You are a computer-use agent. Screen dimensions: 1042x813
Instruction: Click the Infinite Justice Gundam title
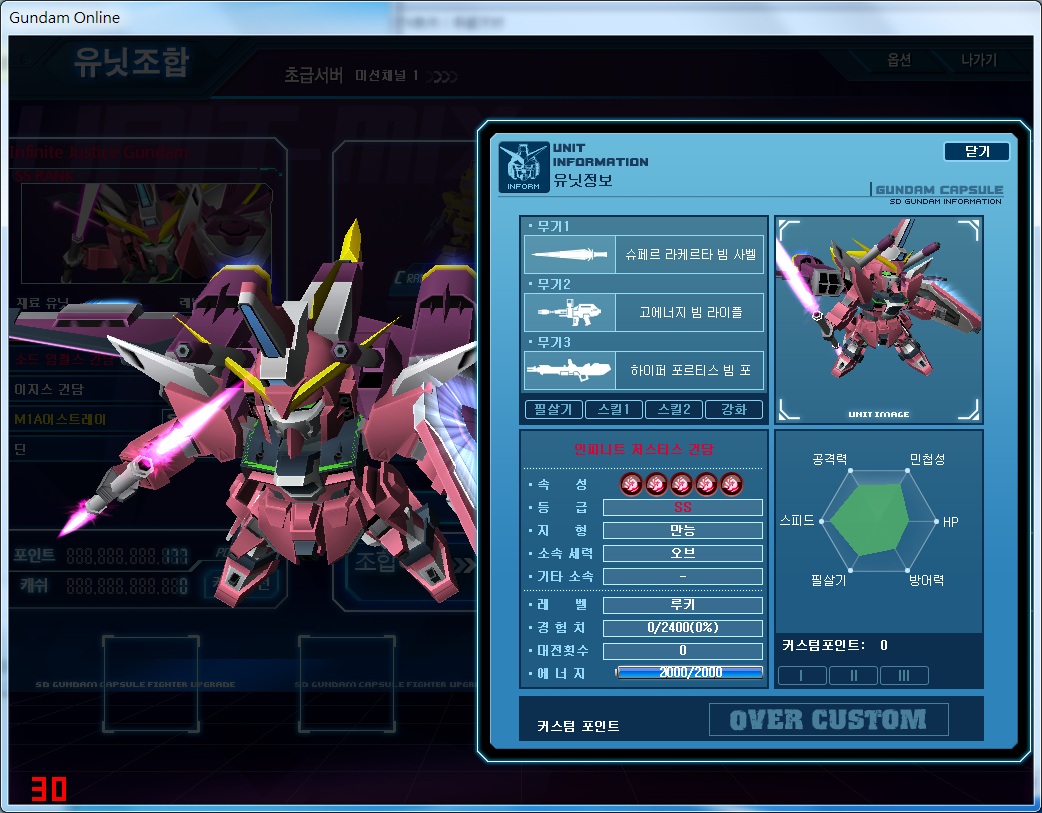(x=98, y=152)
